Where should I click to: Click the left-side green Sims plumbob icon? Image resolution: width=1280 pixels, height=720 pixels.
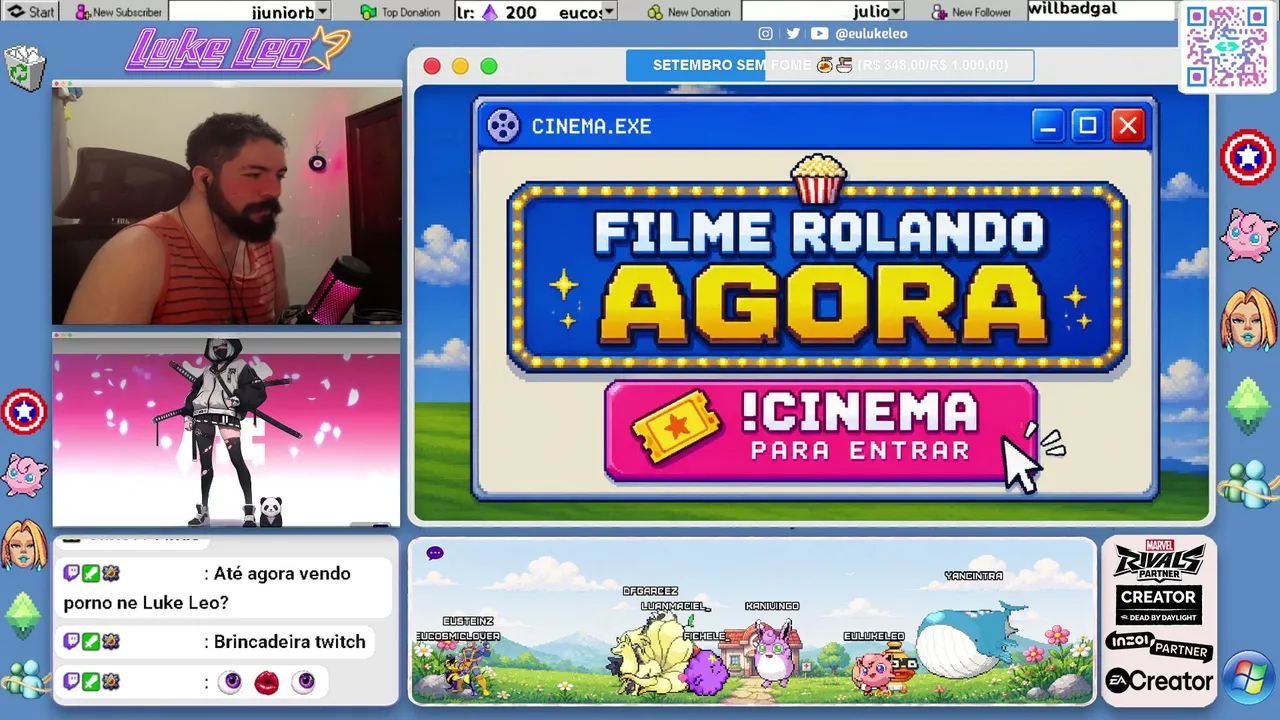[23, 616]
